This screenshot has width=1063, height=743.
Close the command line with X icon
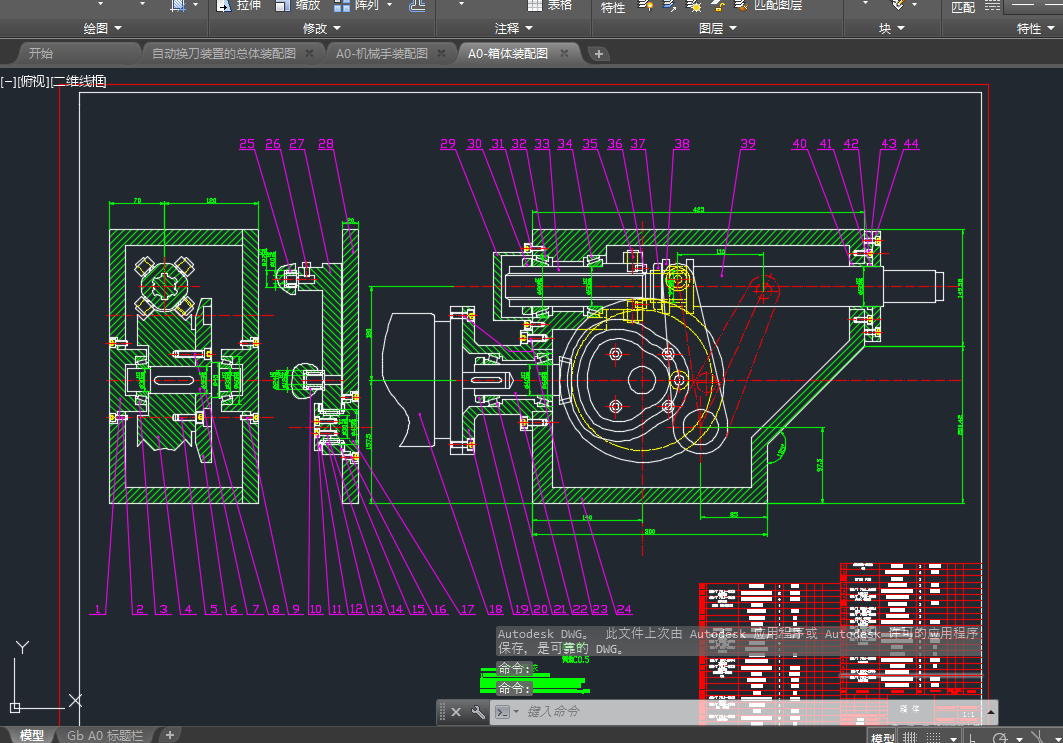(x=456, y=712)
